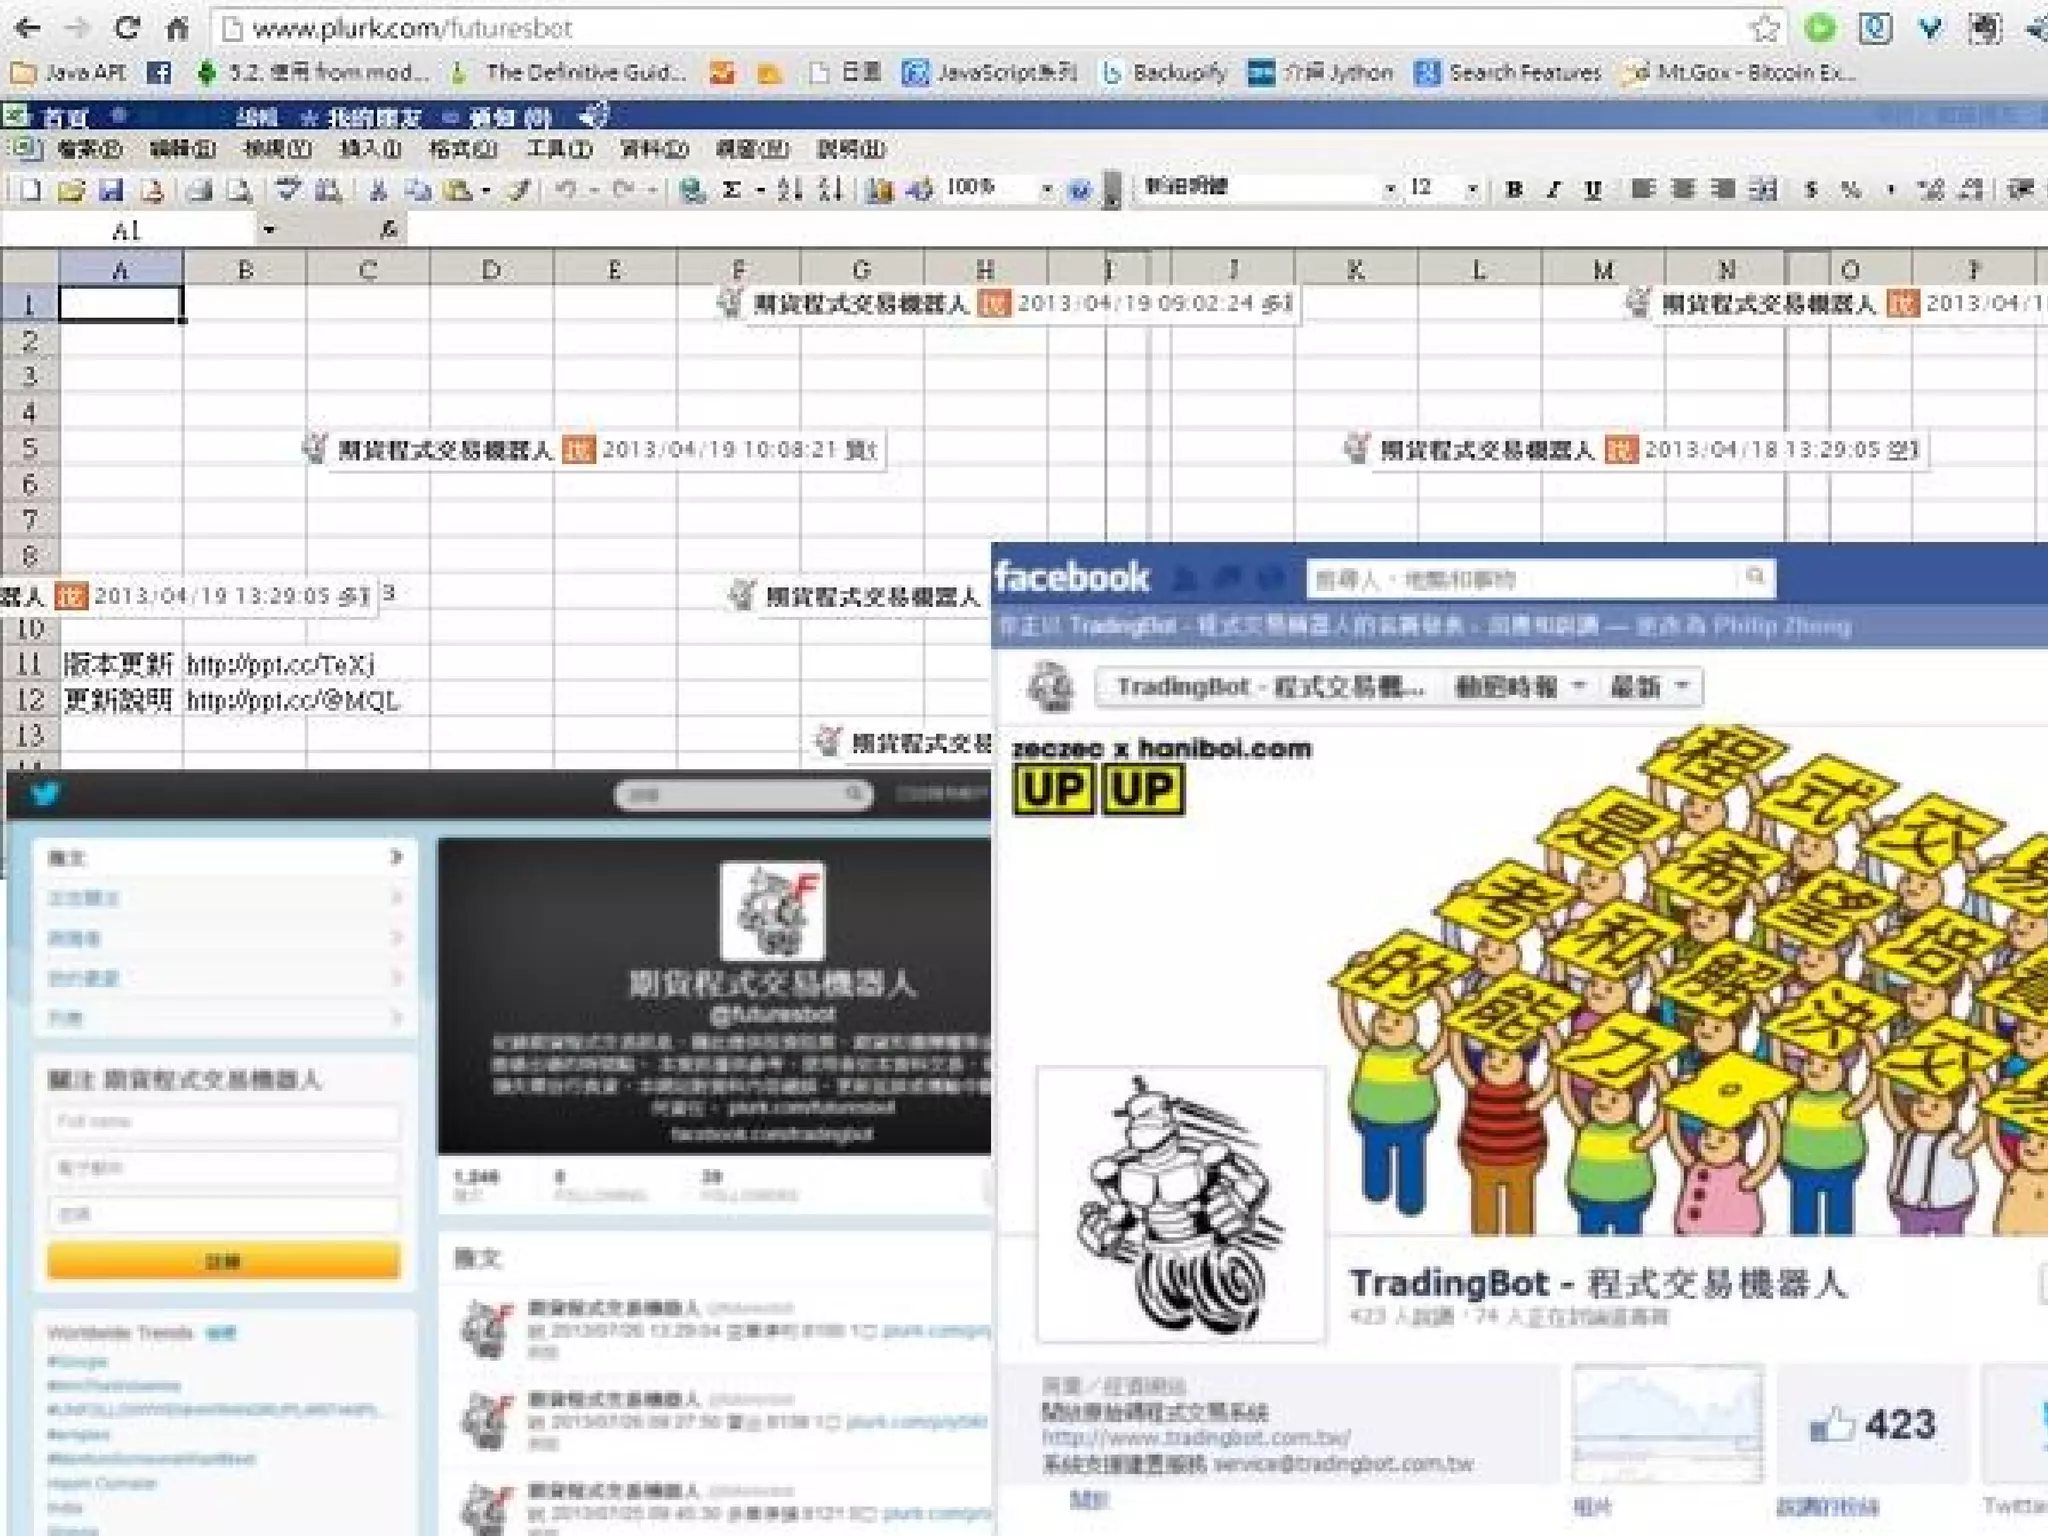Click the Open folder toolbar icon
The image size is (2048, 1536).
[71, 190]
